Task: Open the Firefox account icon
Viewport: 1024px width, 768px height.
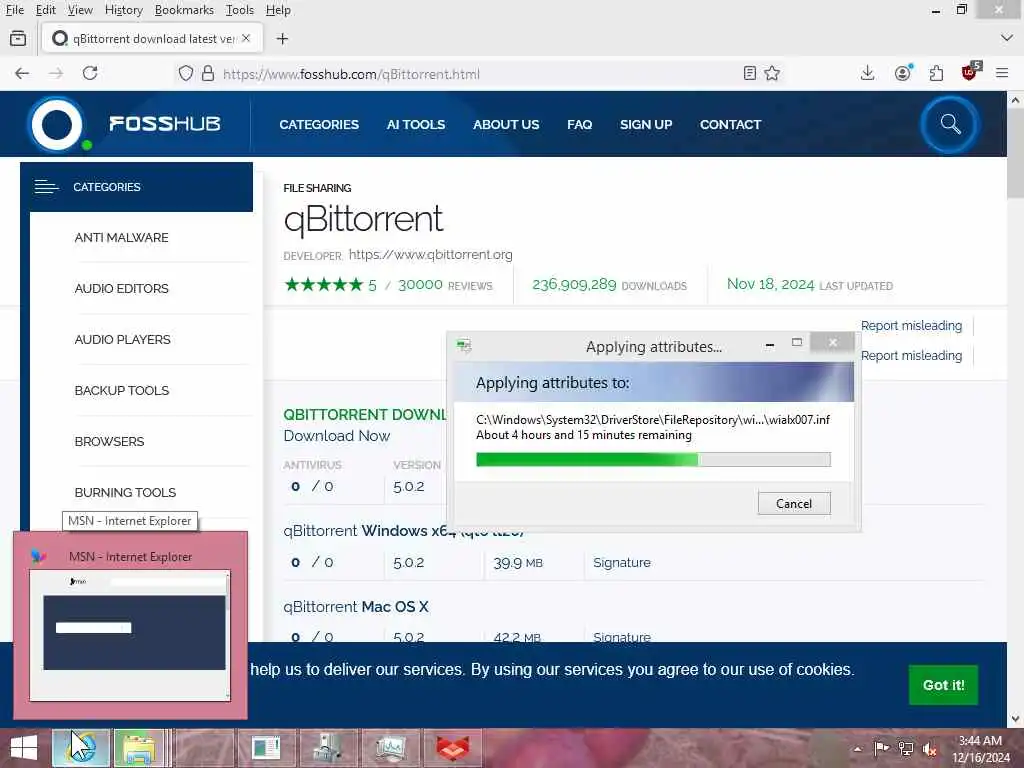Action: coord(903,73)
